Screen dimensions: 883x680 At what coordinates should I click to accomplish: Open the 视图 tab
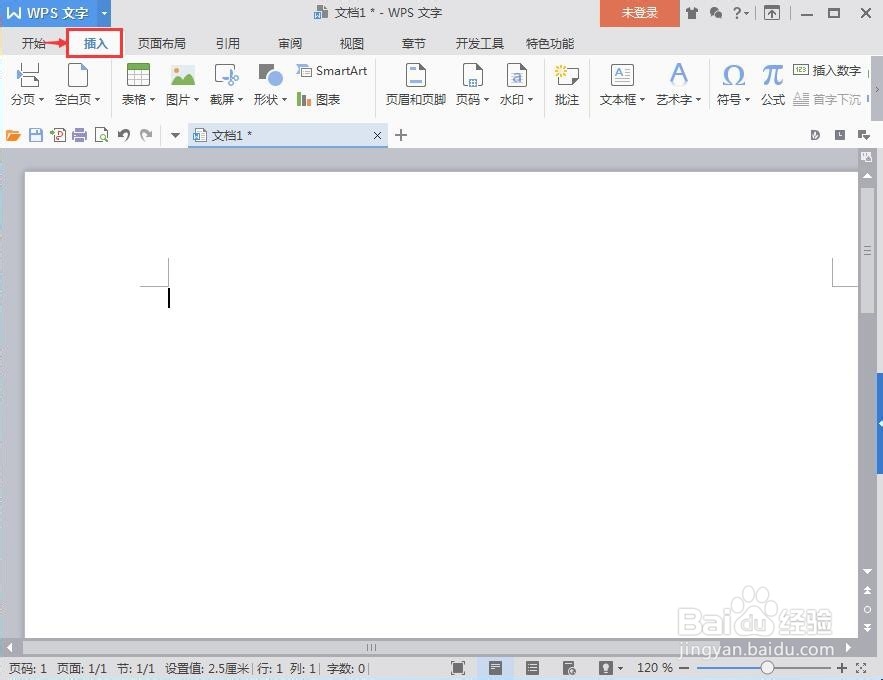pos(351,43)
